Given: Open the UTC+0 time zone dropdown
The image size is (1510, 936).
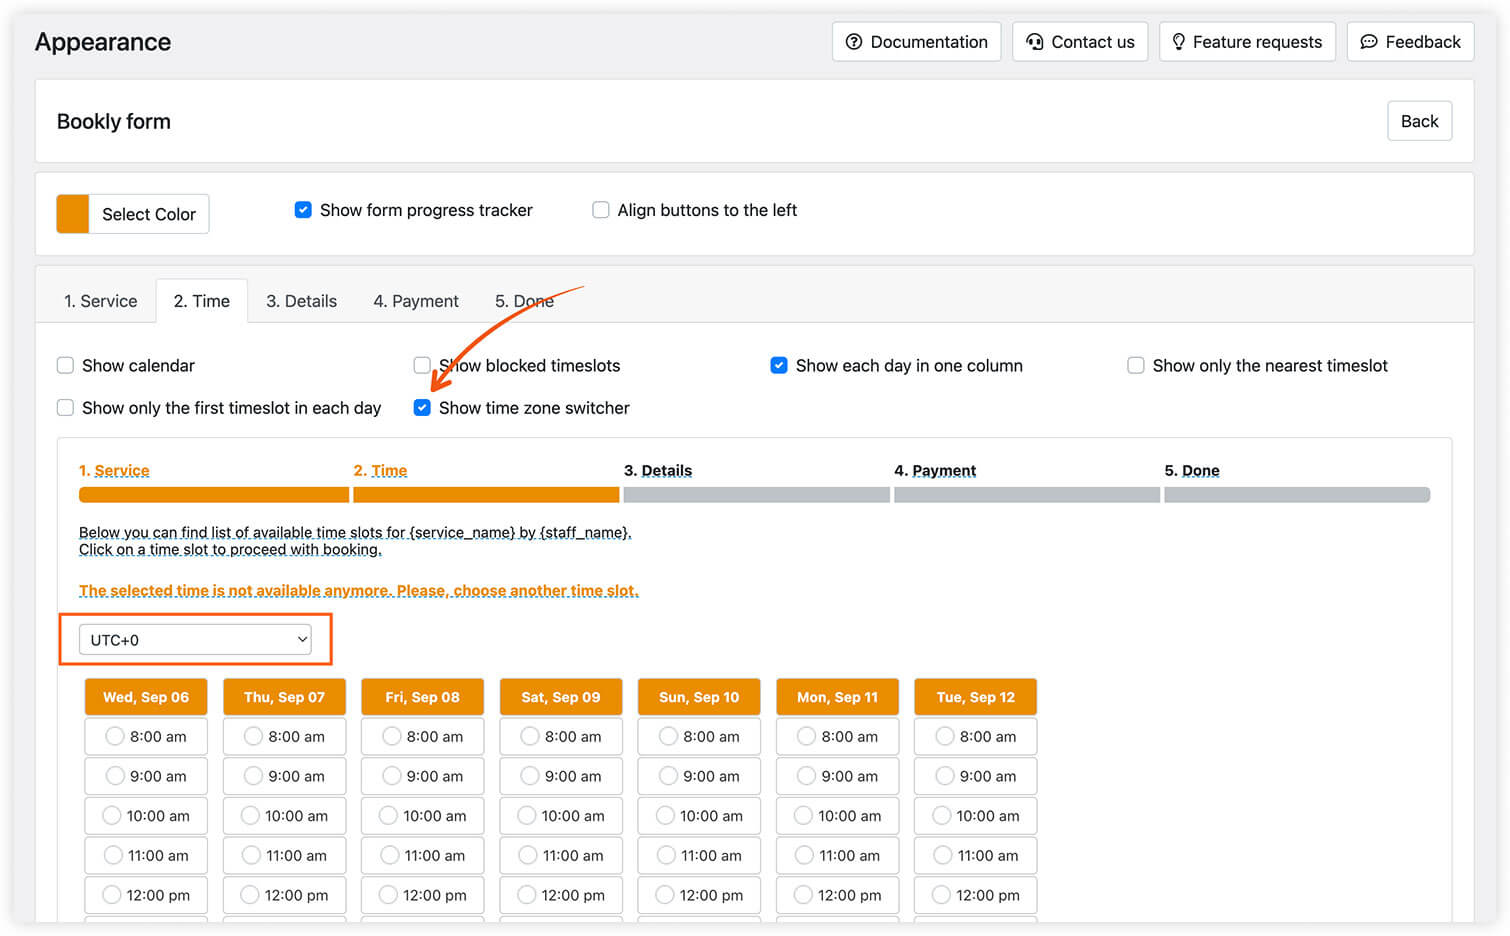Looking at the screenshot, I should 195,640.
